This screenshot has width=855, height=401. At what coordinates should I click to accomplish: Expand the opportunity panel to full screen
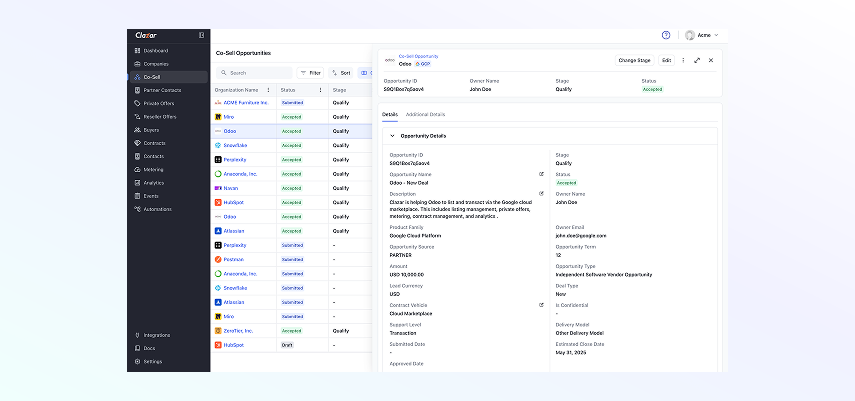pyautogui.click(x=697, y=60)
